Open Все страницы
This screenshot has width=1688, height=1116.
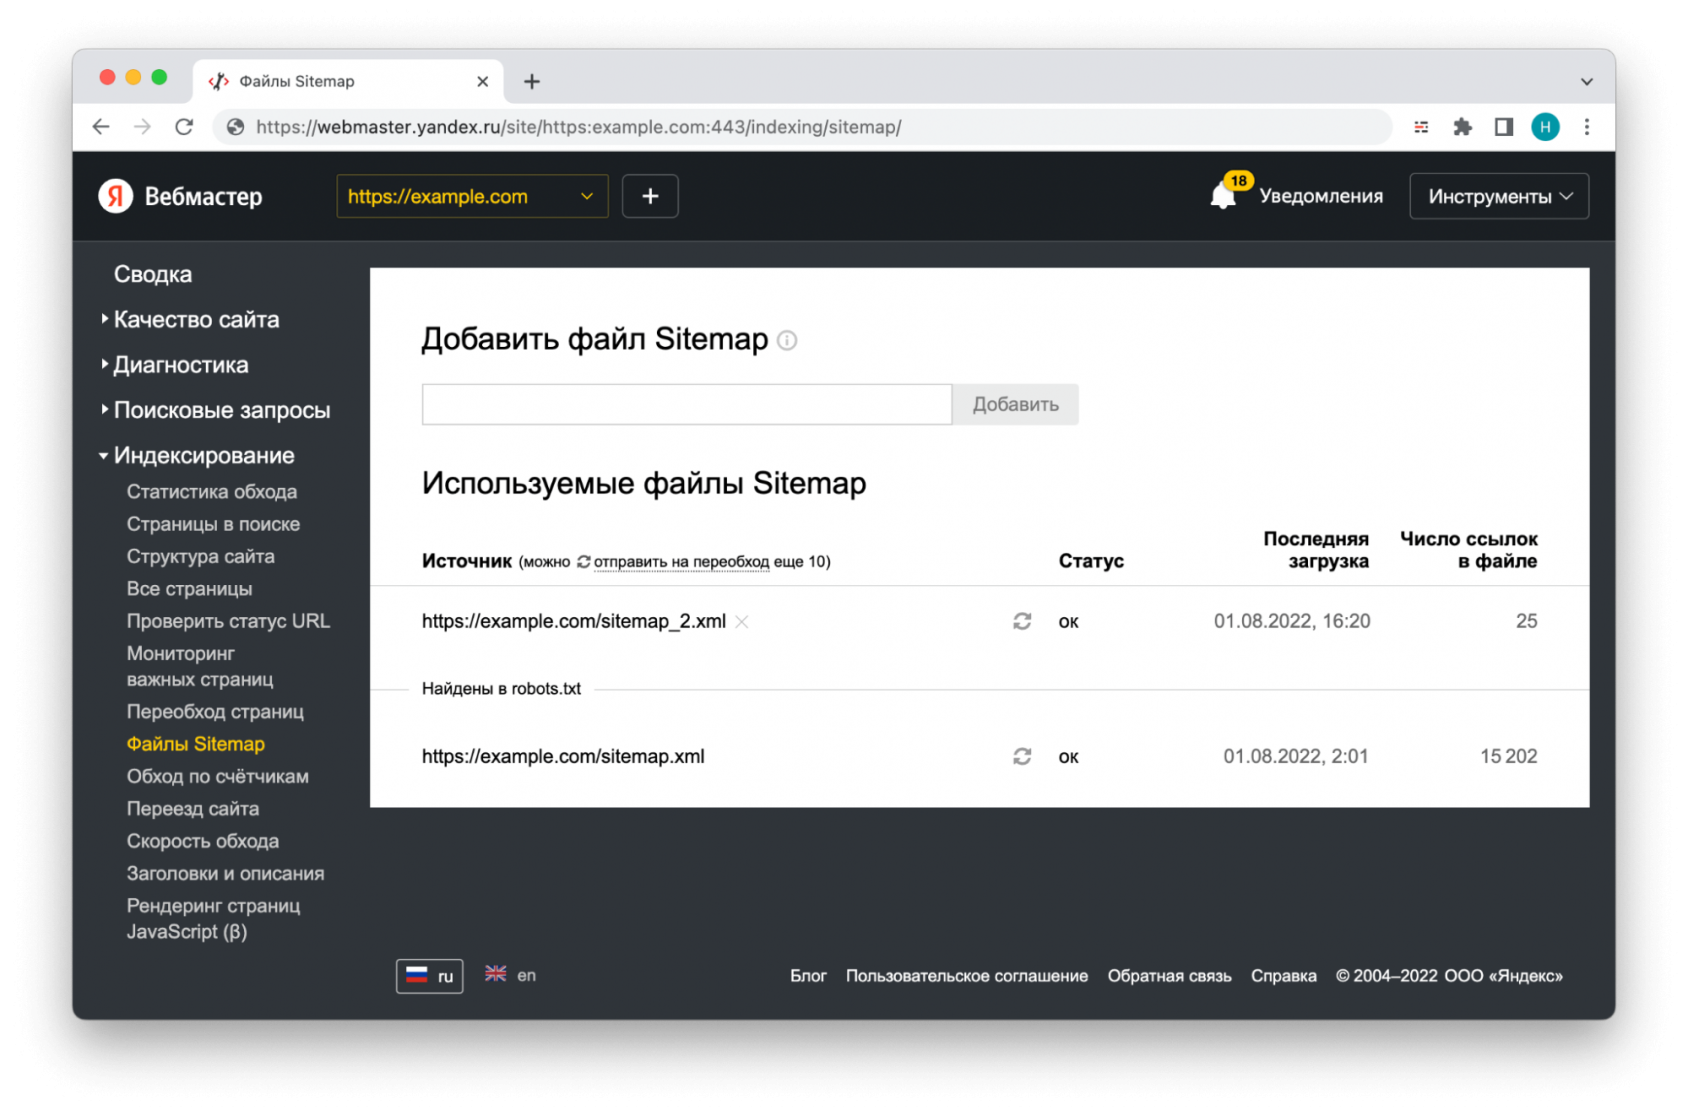point(189,589)
